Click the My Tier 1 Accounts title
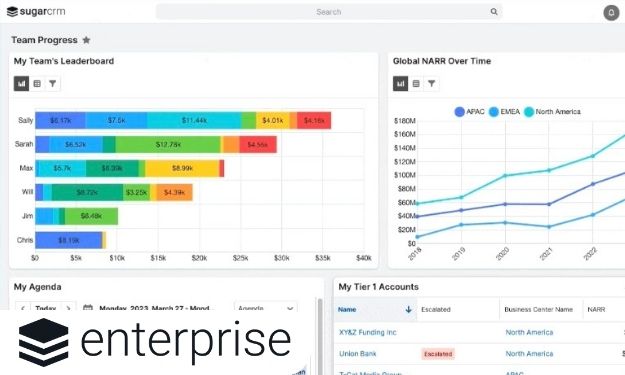 coord(378,287)
